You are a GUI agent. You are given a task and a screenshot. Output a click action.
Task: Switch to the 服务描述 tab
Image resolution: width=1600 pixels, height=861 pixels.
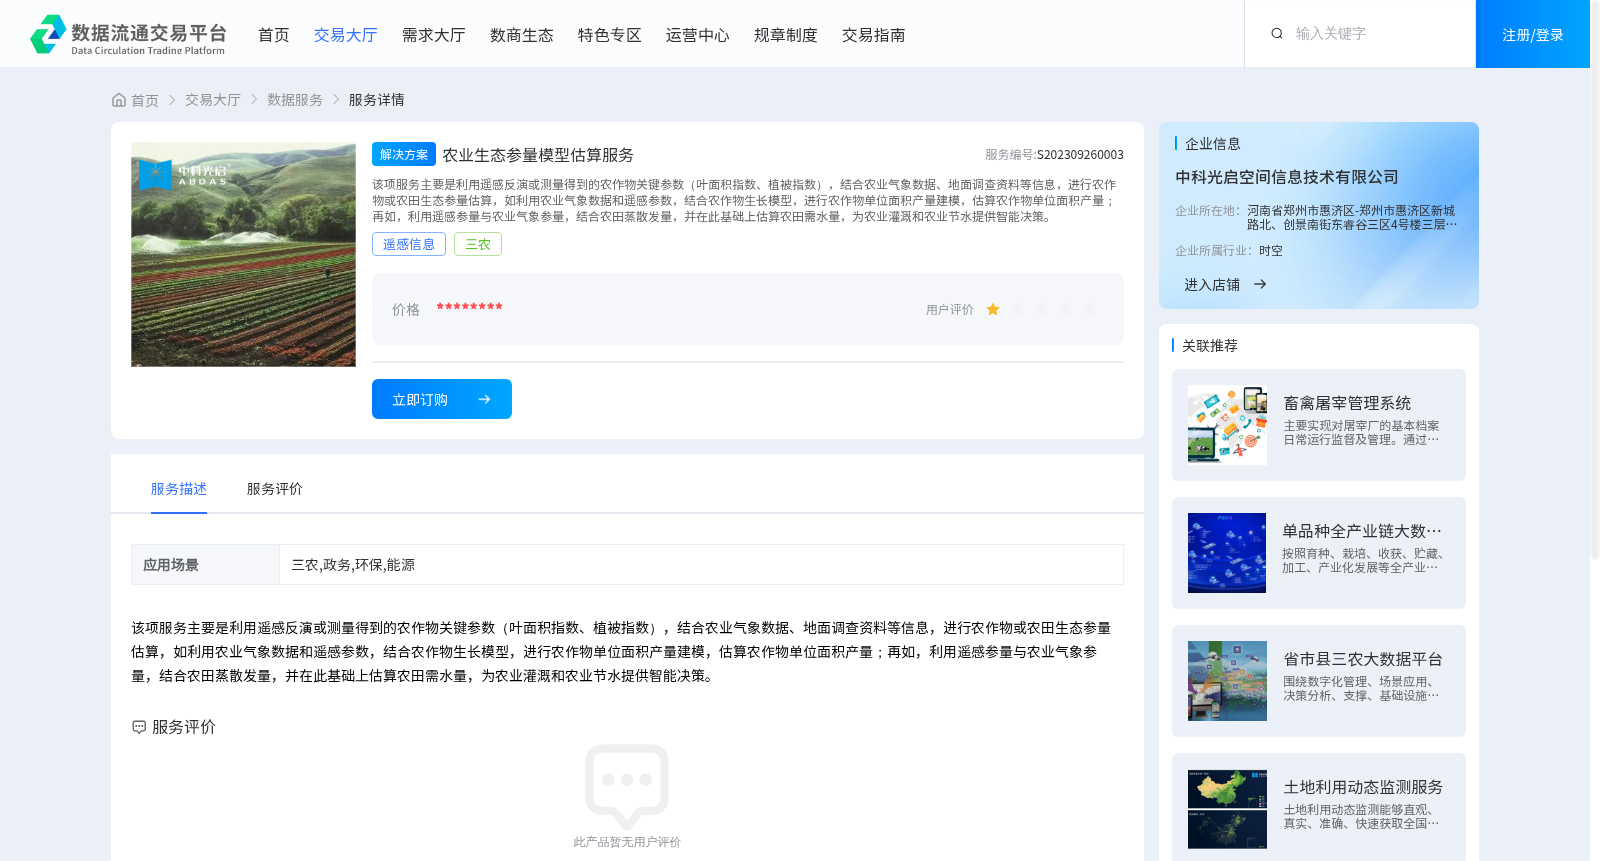[179, 489]
